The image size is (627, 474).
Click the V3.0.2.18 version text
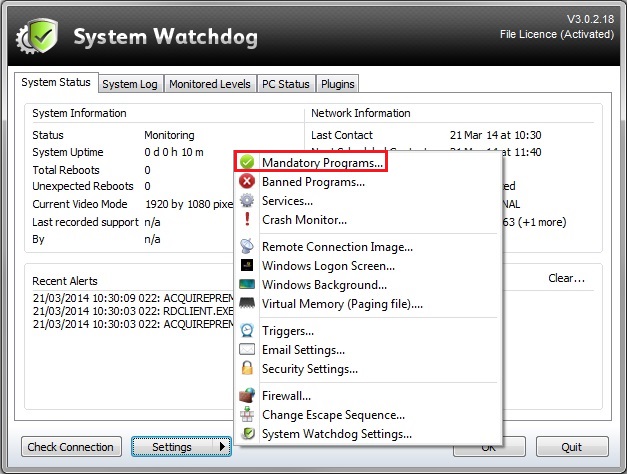(590, 19)
